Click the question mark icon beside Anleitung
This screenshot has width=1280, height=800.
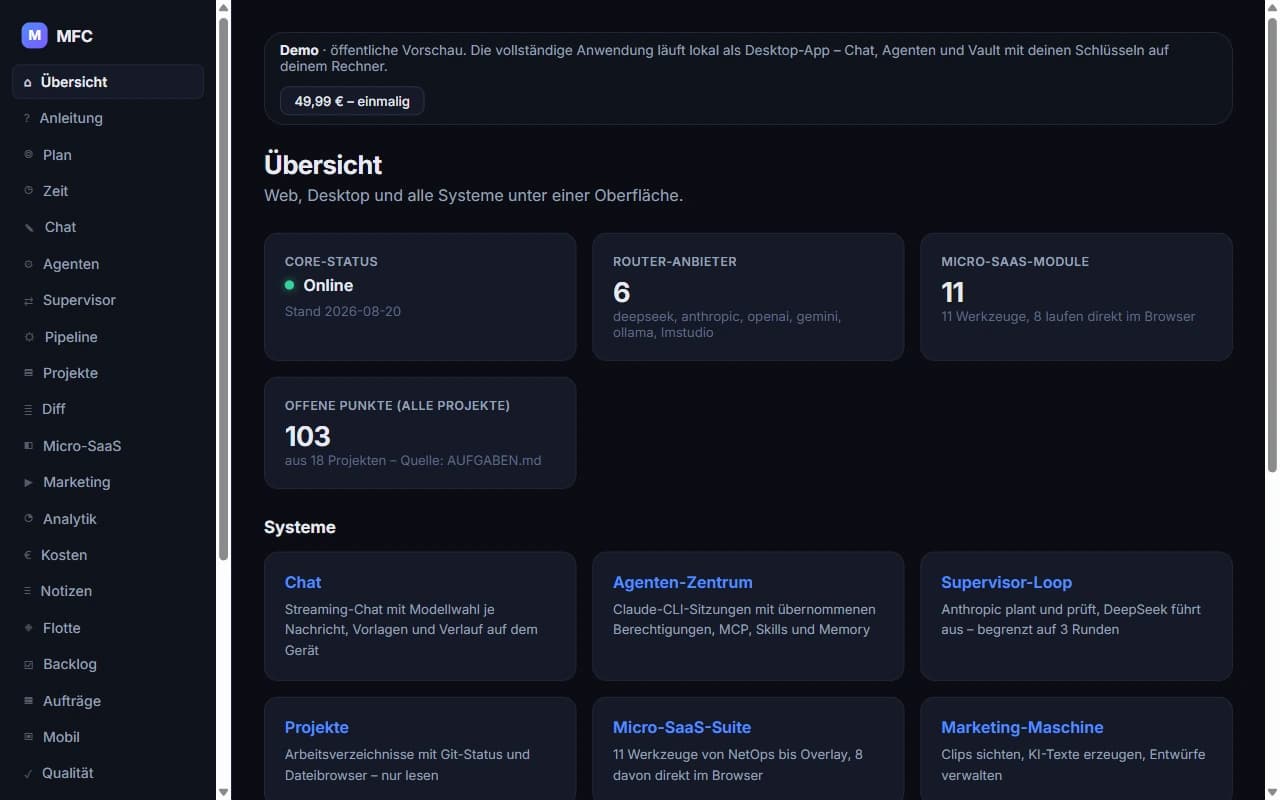click(x=27, y=118)
